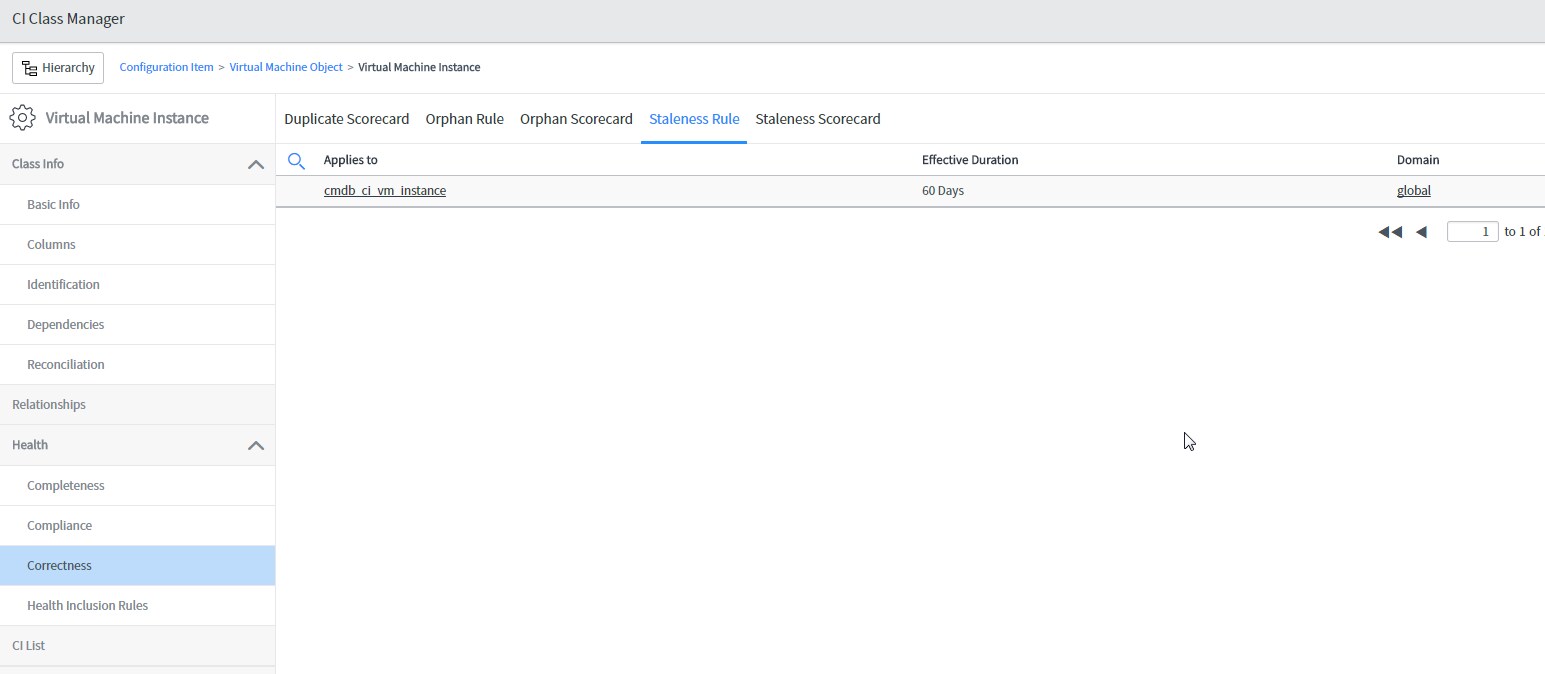View the Staleness Scorecard tab
This screenshot has height=674, width=1545.
click(817, 119)
